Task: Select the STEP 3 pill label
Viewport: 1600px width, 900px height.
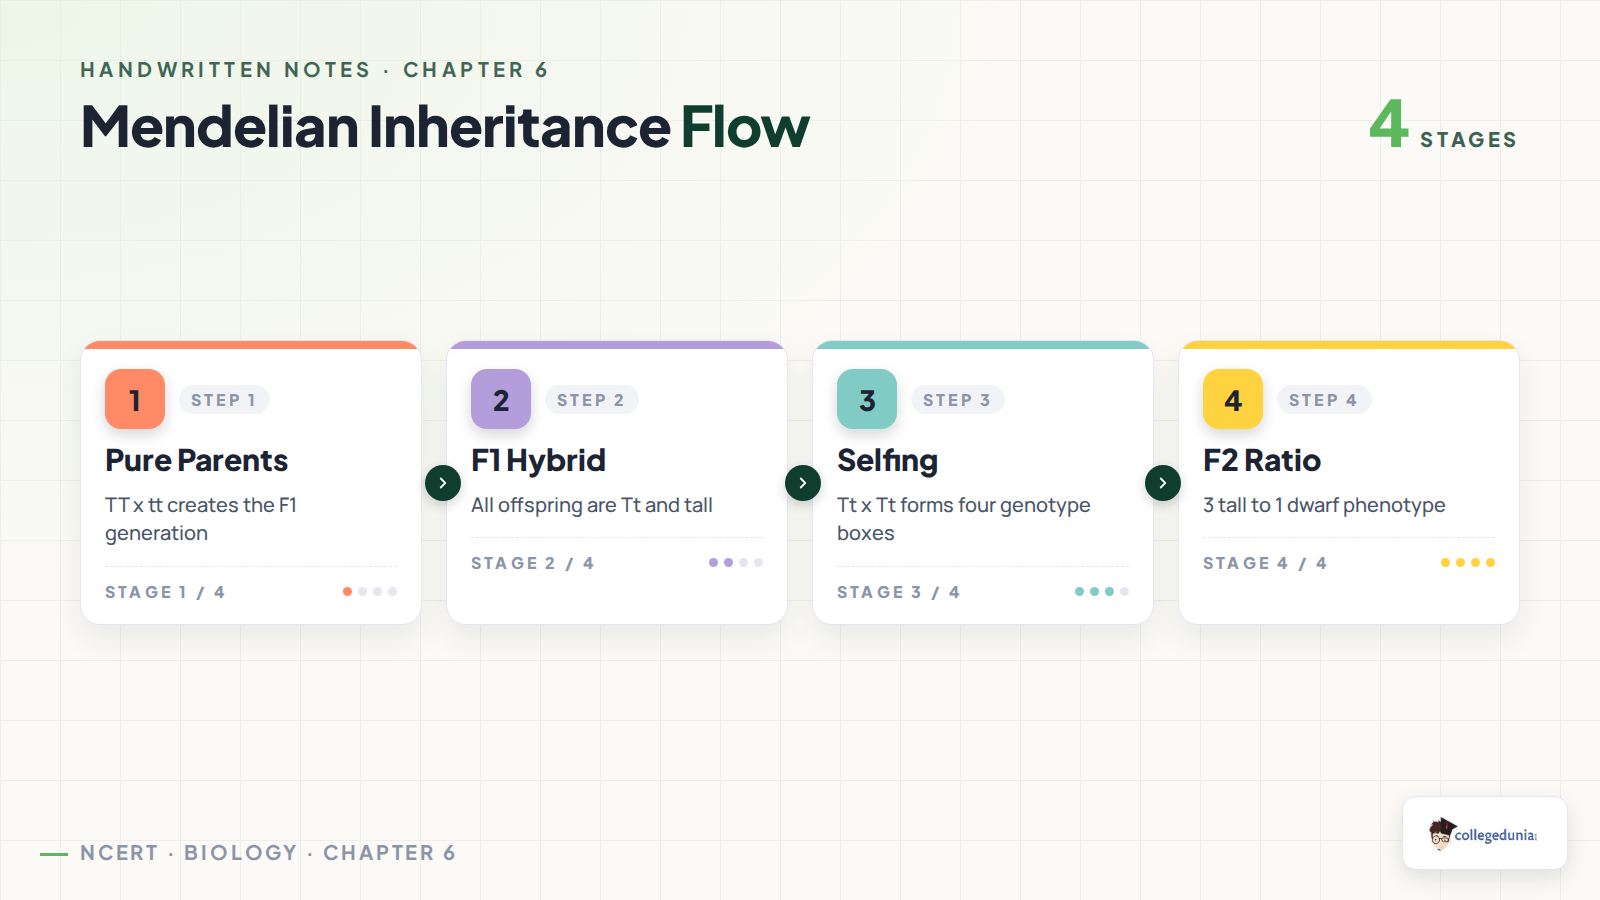Action: [957, 400]
